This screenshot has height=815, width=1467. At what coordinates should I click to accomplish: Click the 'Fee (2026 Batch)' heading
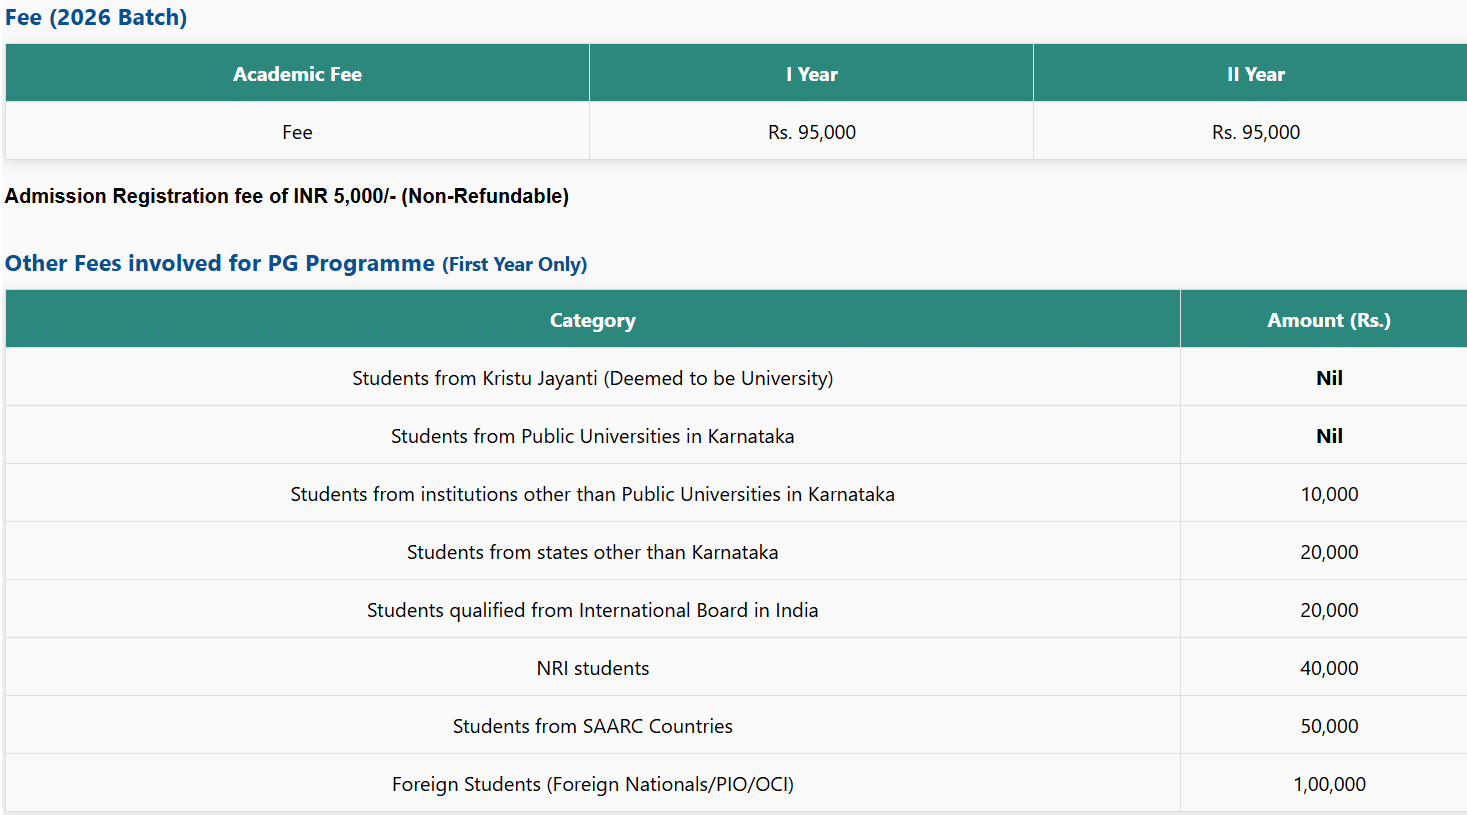tap(96, 18)
